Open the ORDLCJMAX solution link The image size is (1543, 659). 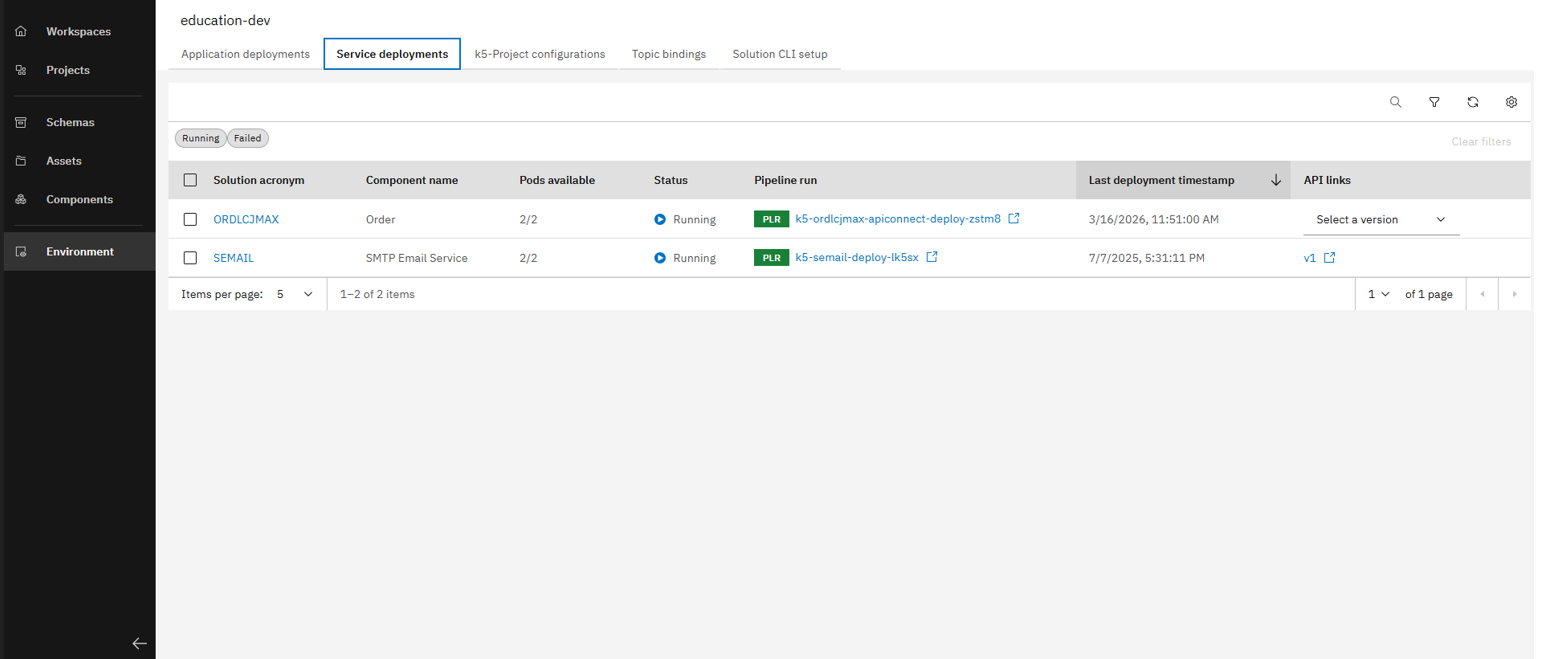click(x=246, y=219)
